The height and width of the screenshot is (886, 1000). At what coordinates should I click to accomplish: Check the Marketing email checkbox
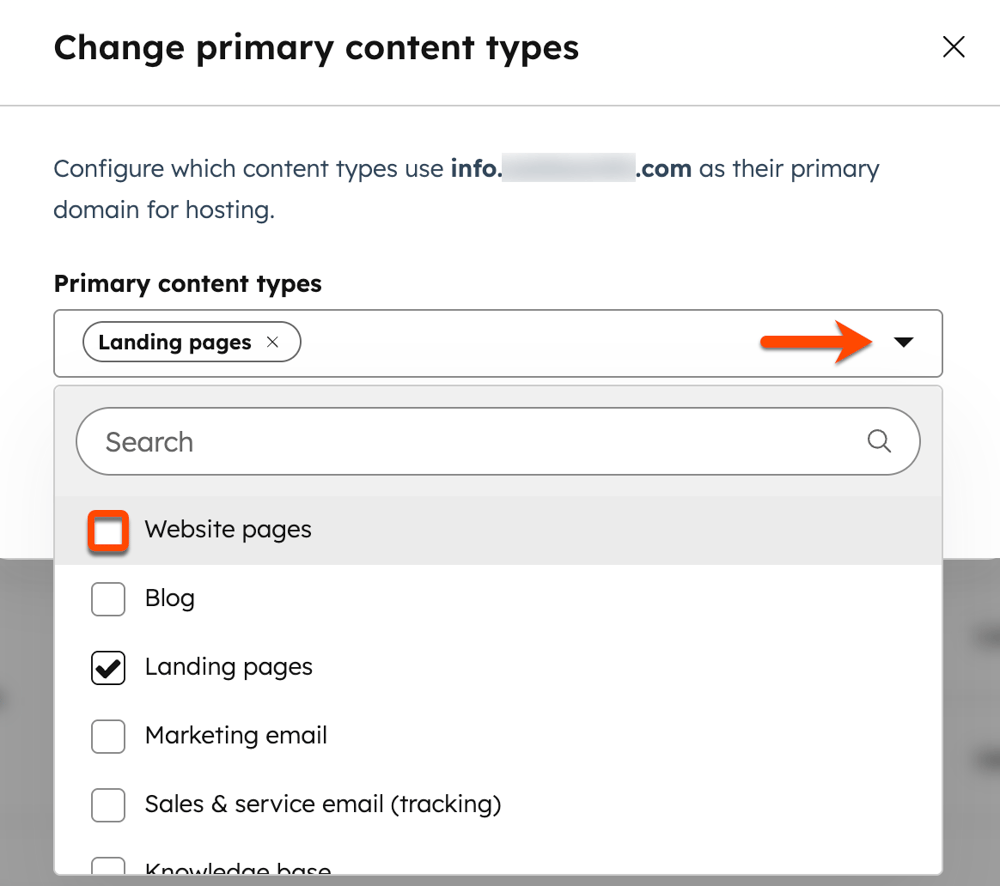108,736
